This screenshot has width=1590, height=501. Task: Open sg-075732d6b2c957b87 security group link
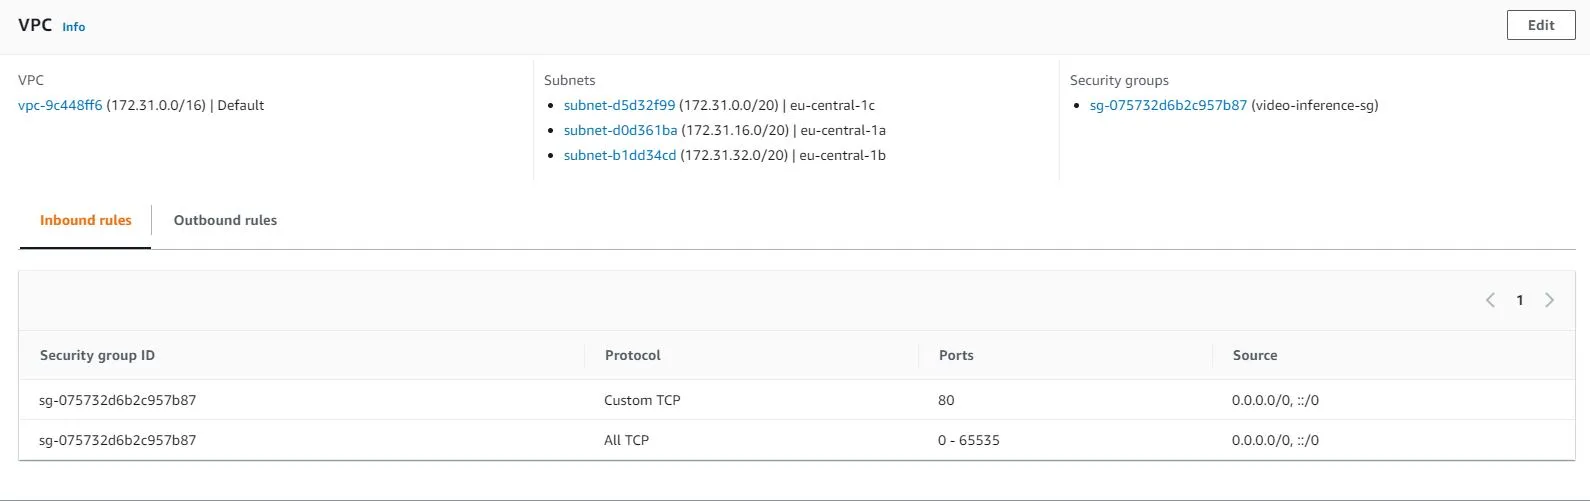coord(1168,105)
